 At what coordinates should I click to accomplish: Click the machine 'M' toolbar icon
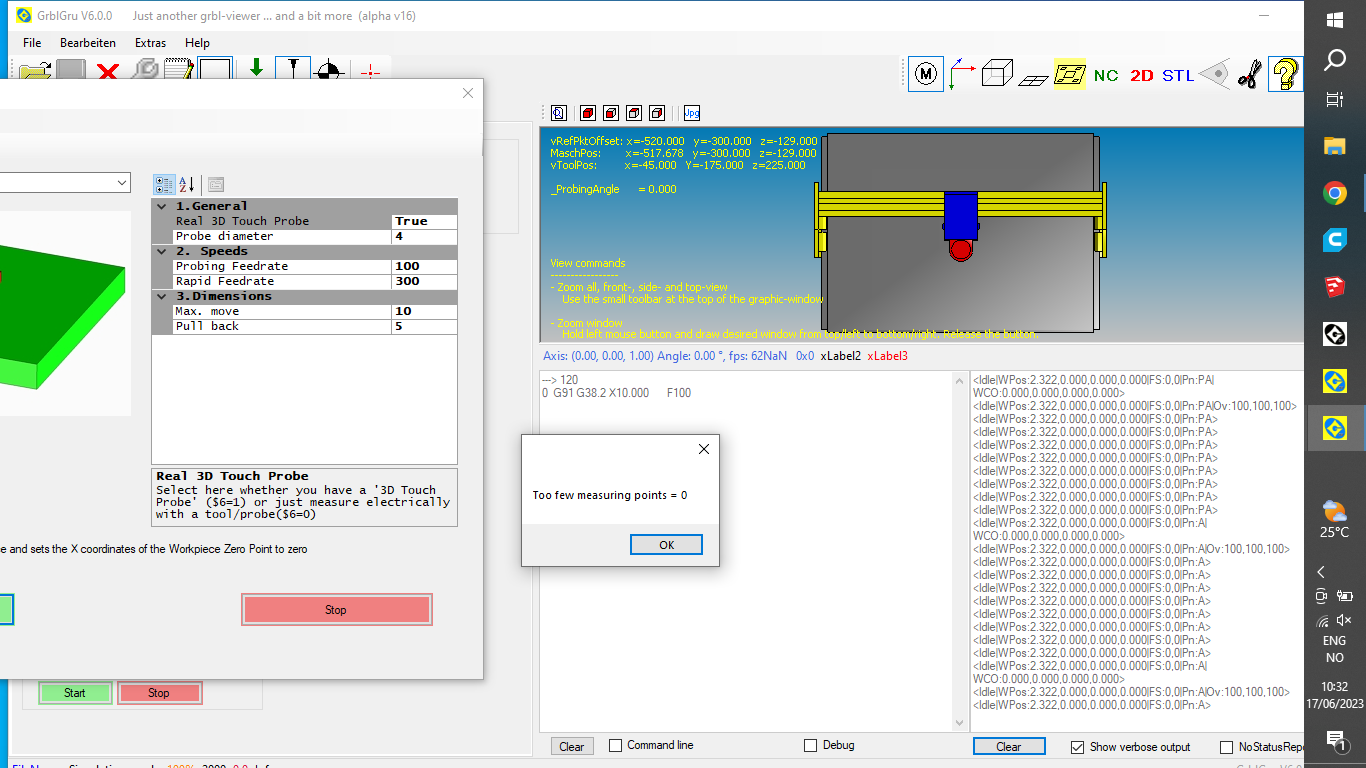926,75
